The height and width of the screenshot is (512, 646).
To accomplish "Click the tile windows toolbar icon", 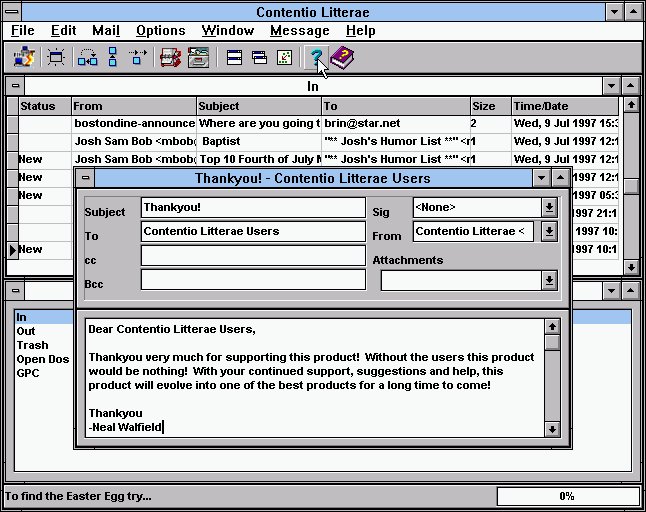I will (234, 57).
